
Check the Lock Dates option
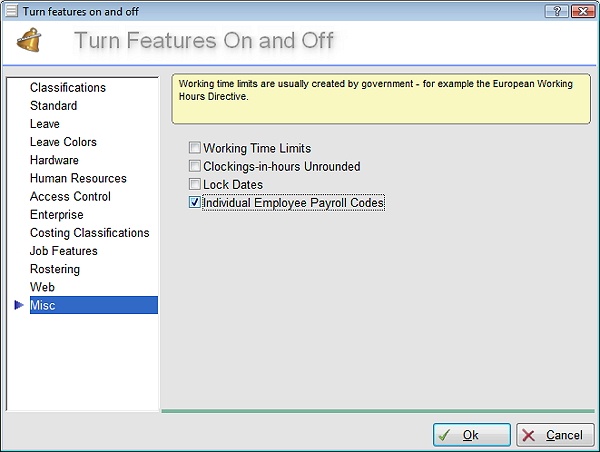click(x=195, y=184)
